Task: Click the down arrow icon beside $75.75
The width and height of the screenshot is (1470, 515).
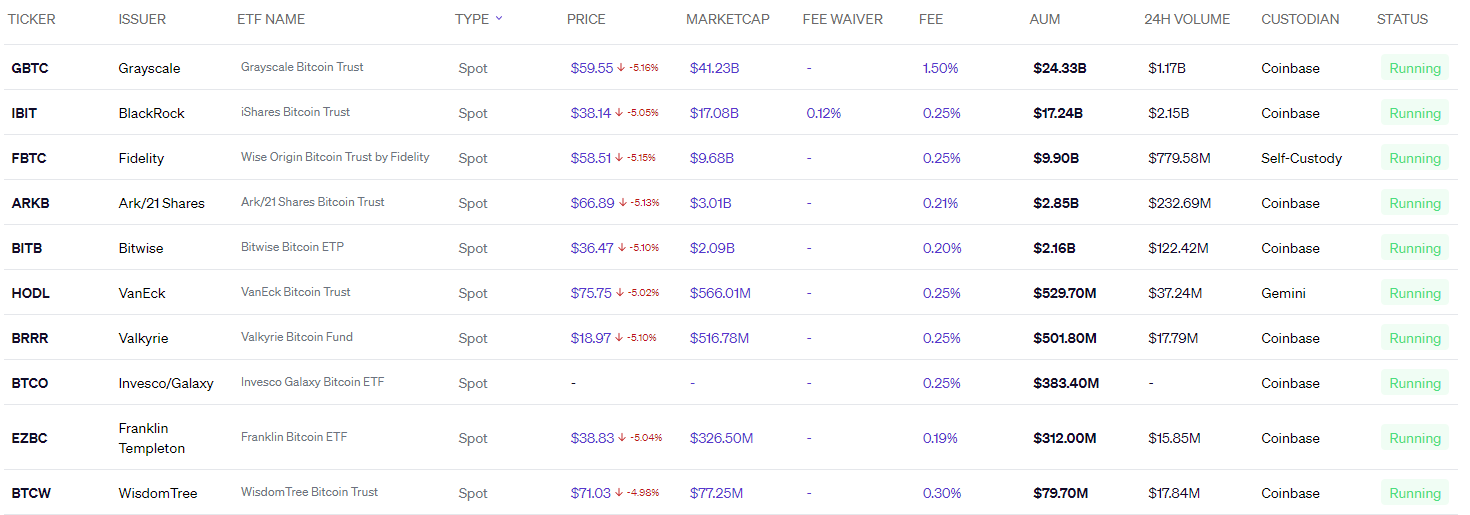Action: 621,293
